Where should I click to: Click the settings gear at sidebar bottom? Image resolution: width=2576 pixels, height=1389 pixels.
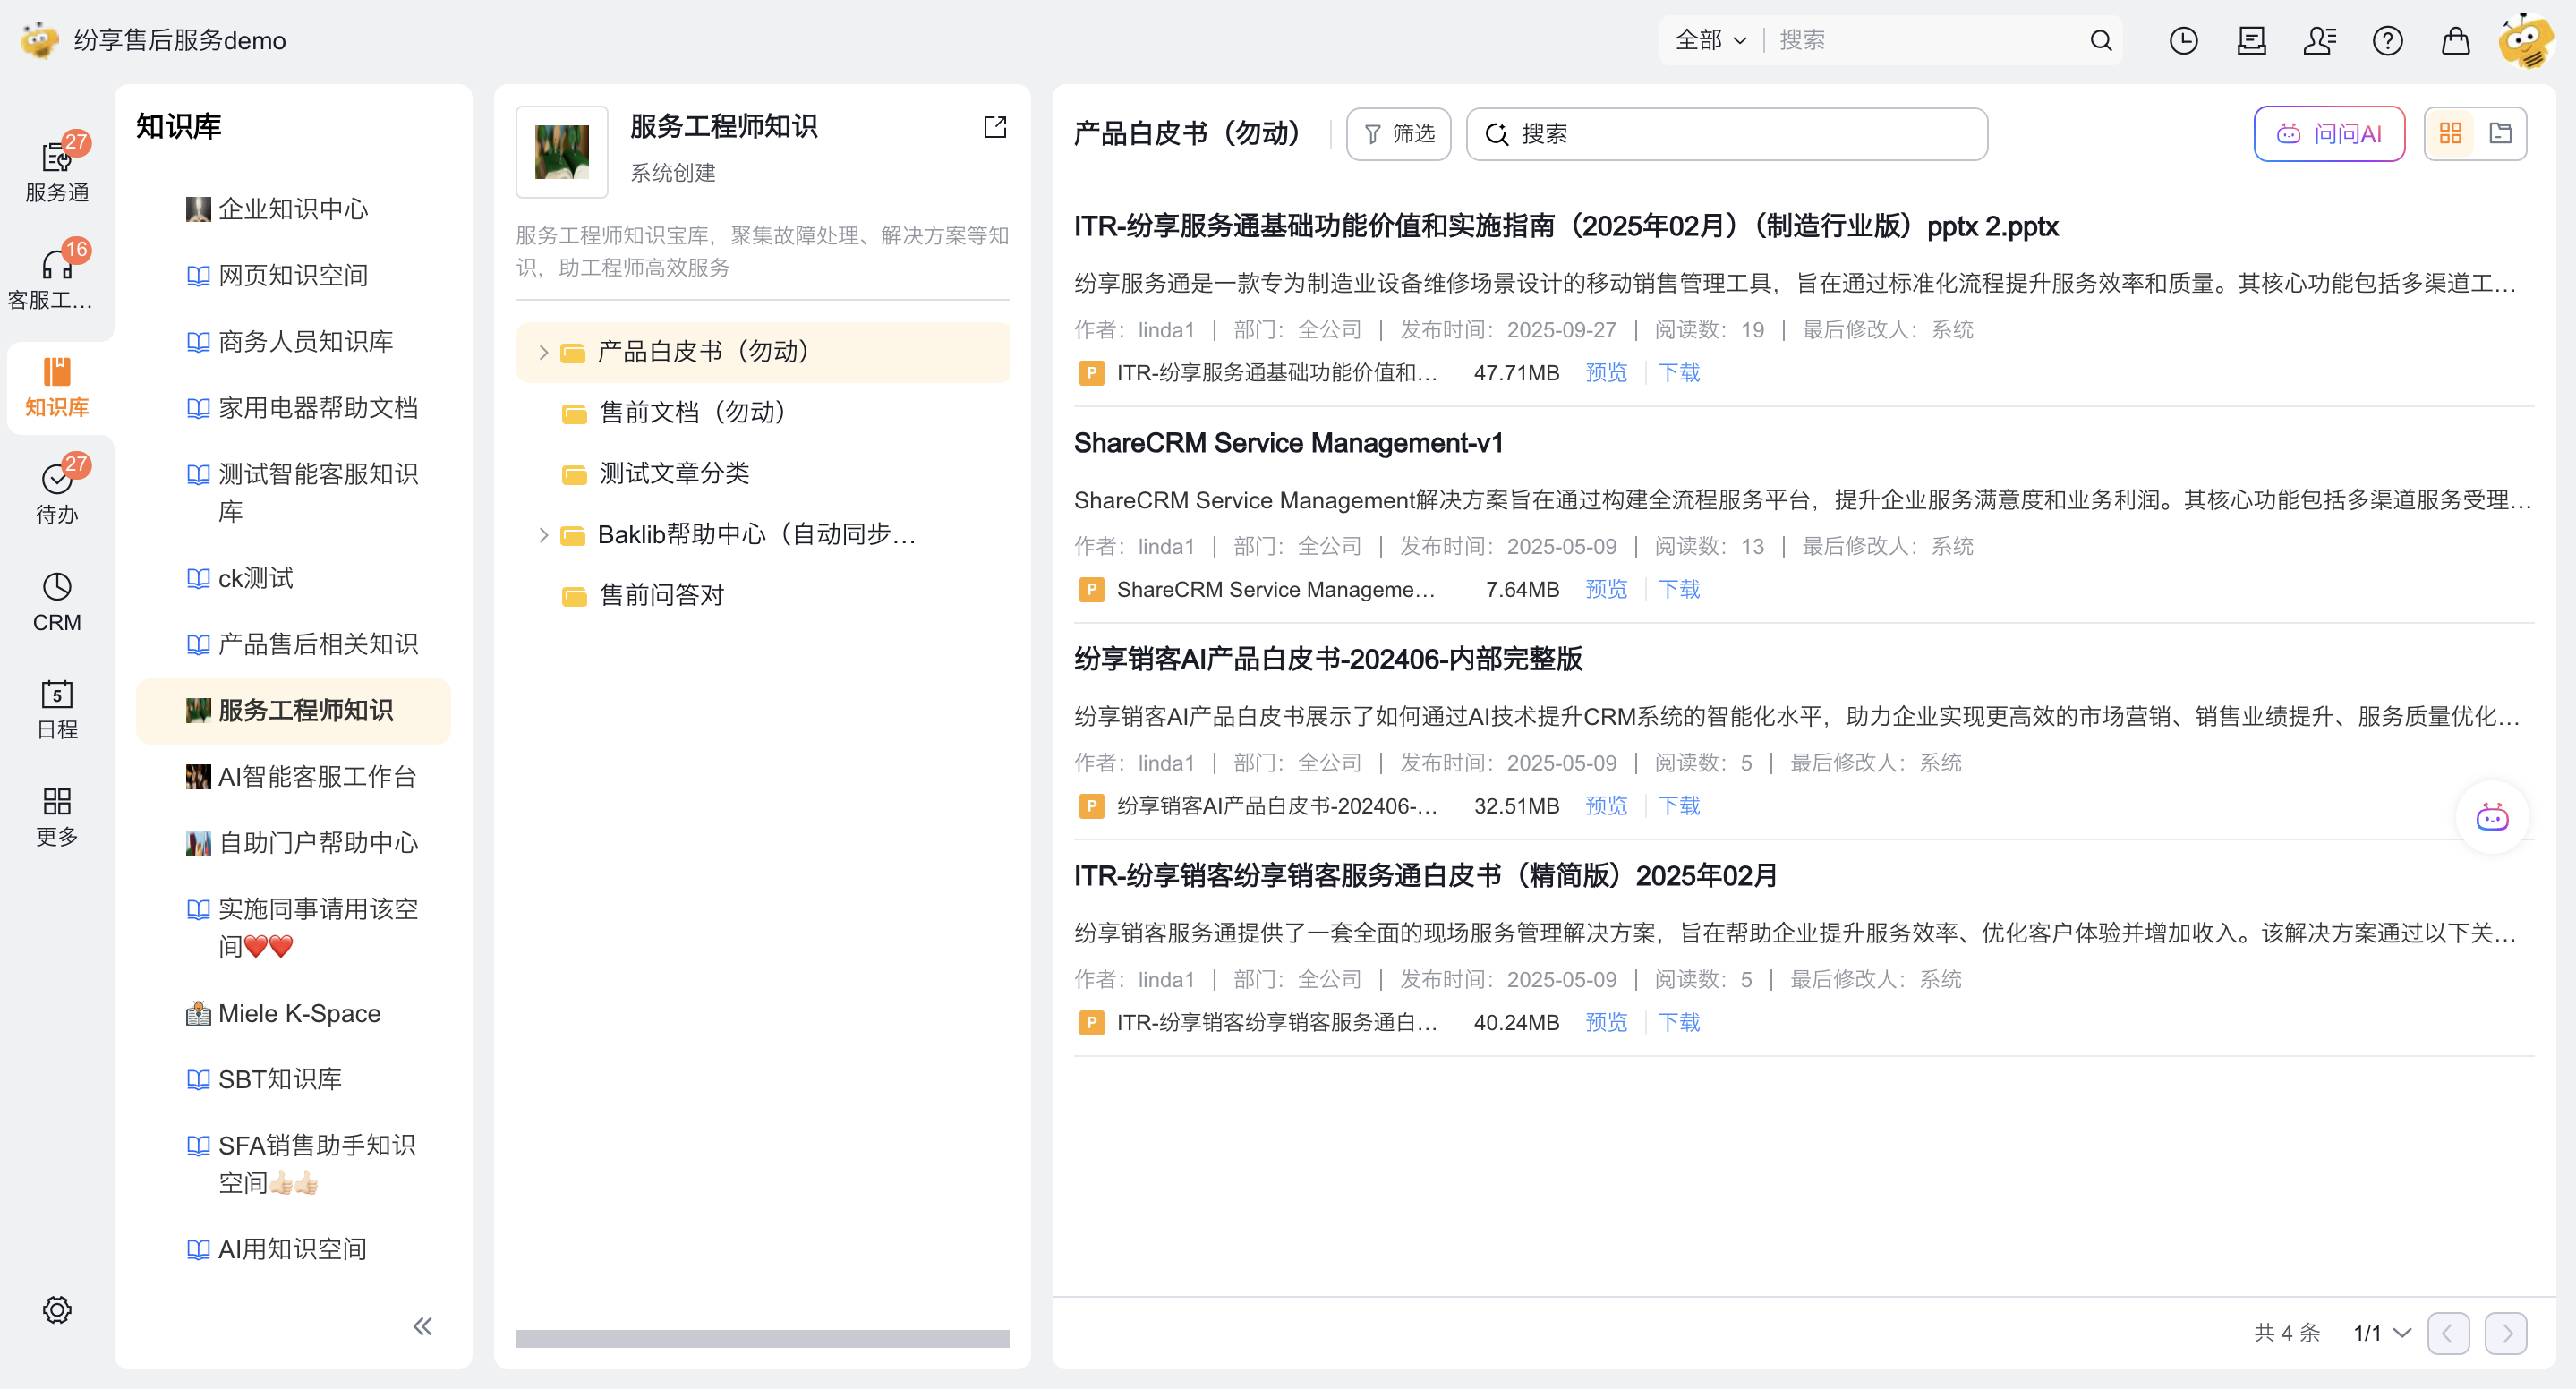click(57, 1309)
